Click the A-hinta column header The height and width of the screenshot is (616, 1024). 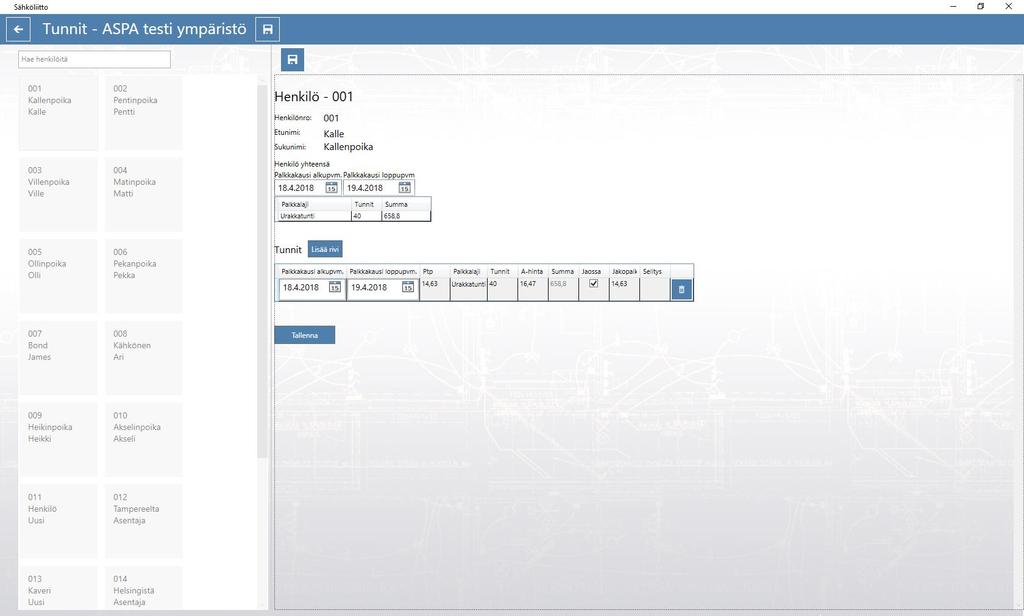click(533, 271)
